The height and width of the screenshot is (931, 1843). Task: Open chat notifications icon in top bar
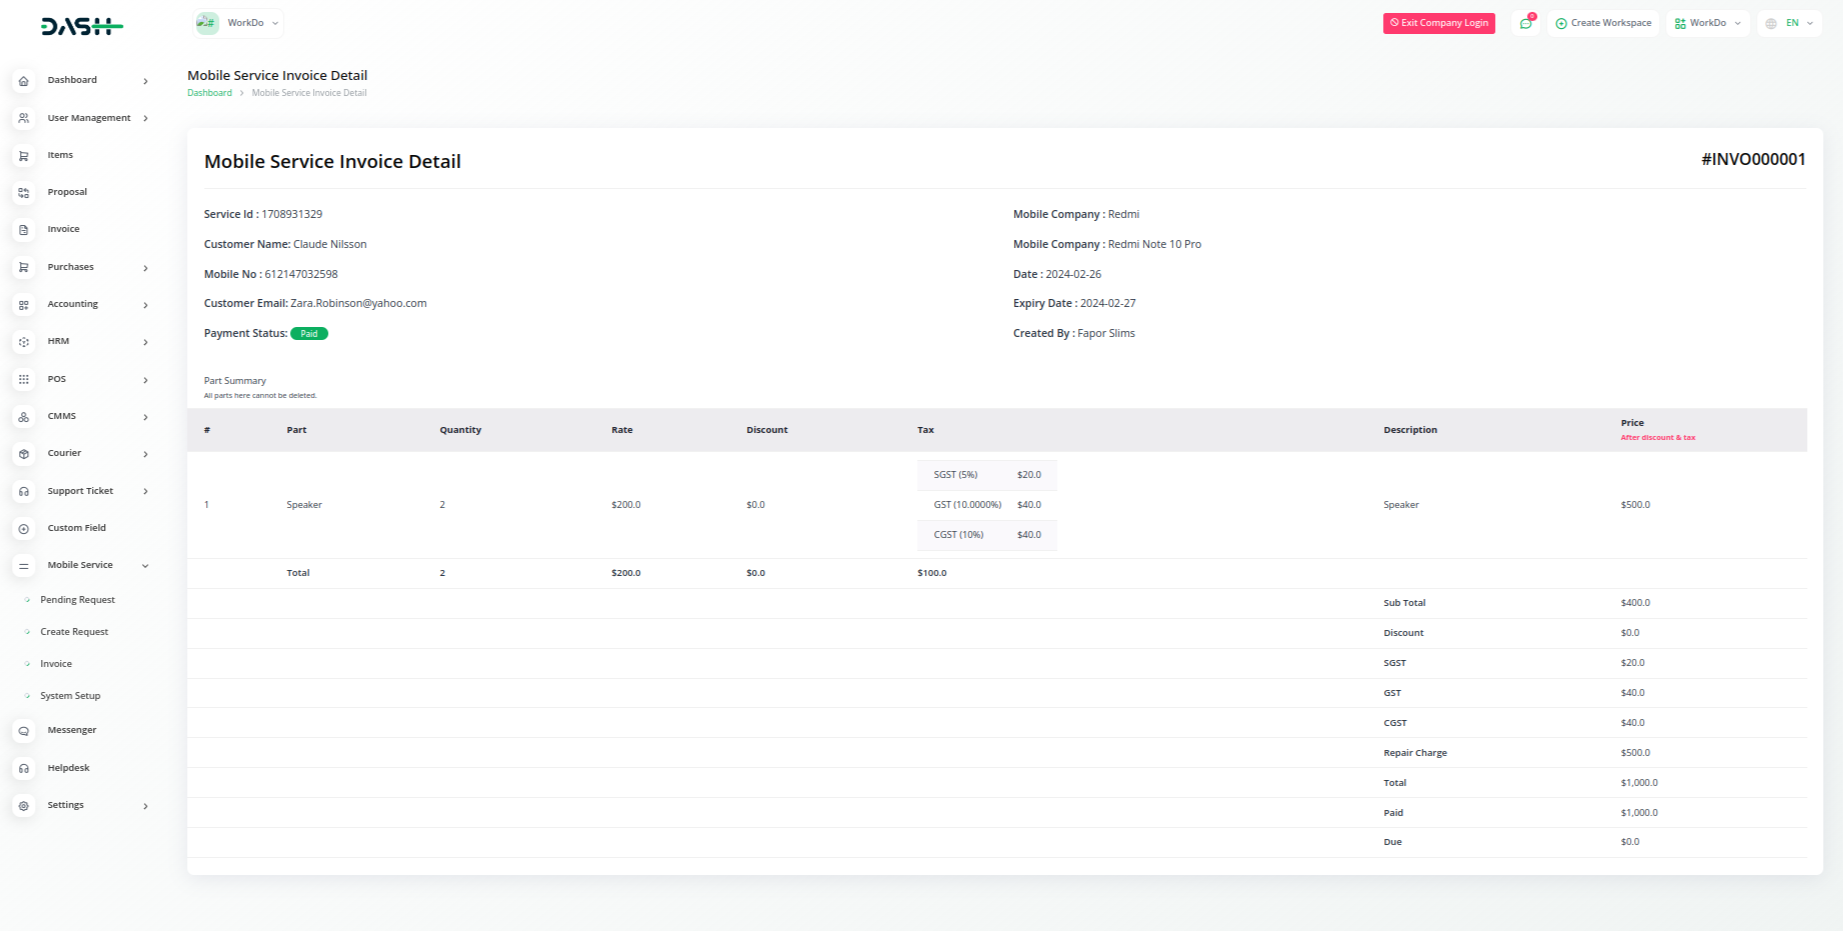coord(1525,23)
